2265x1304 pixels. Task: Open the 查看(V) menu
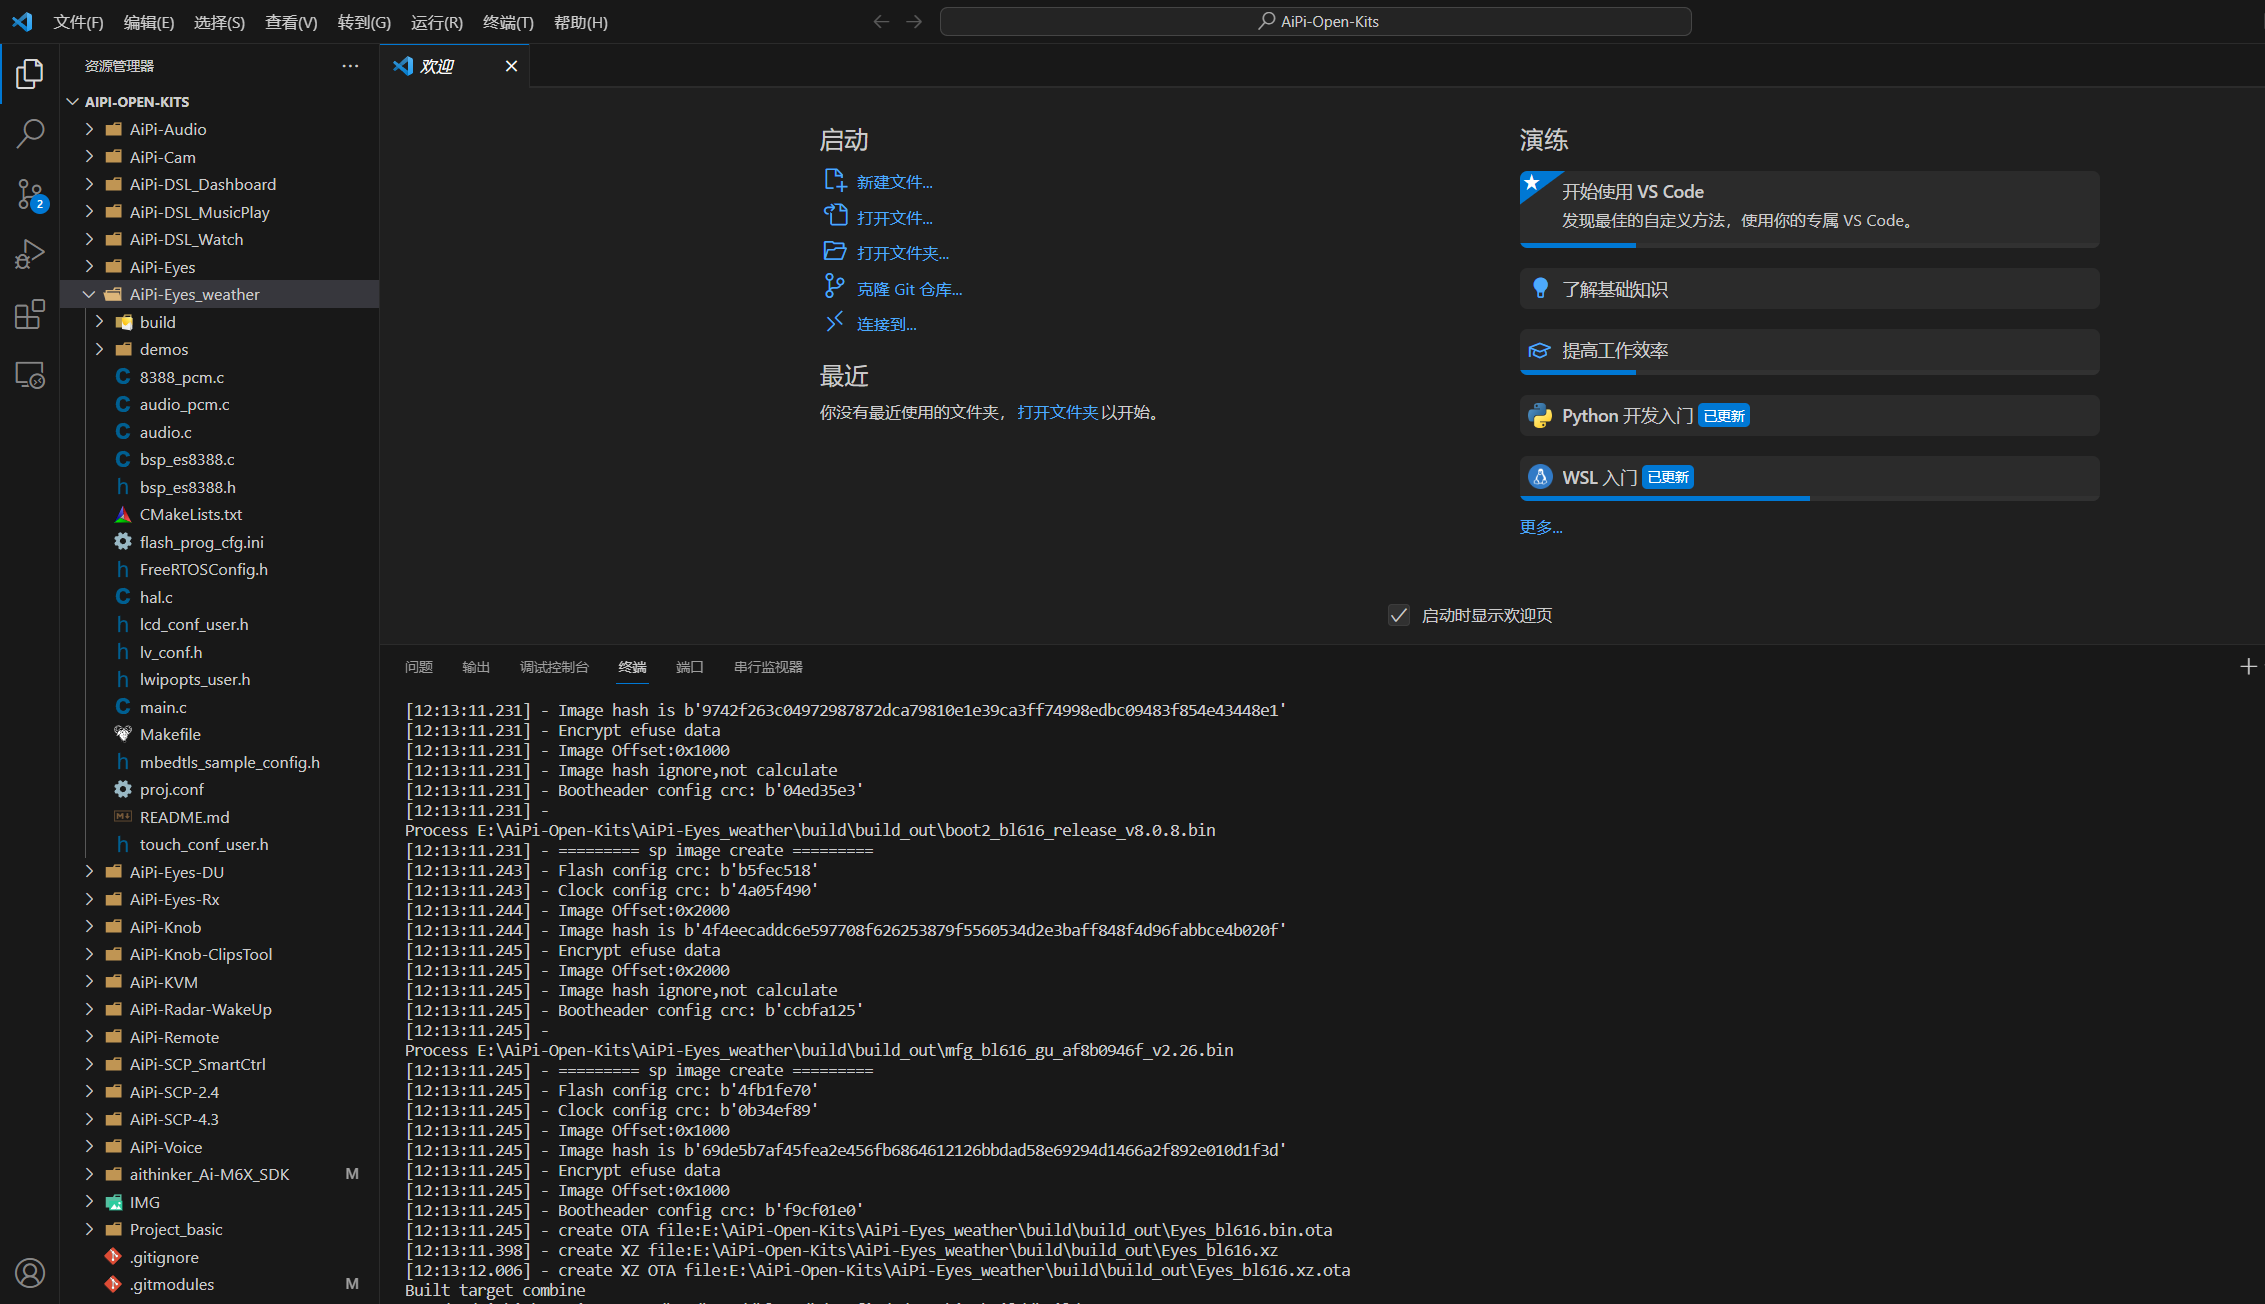click(291, 22)
